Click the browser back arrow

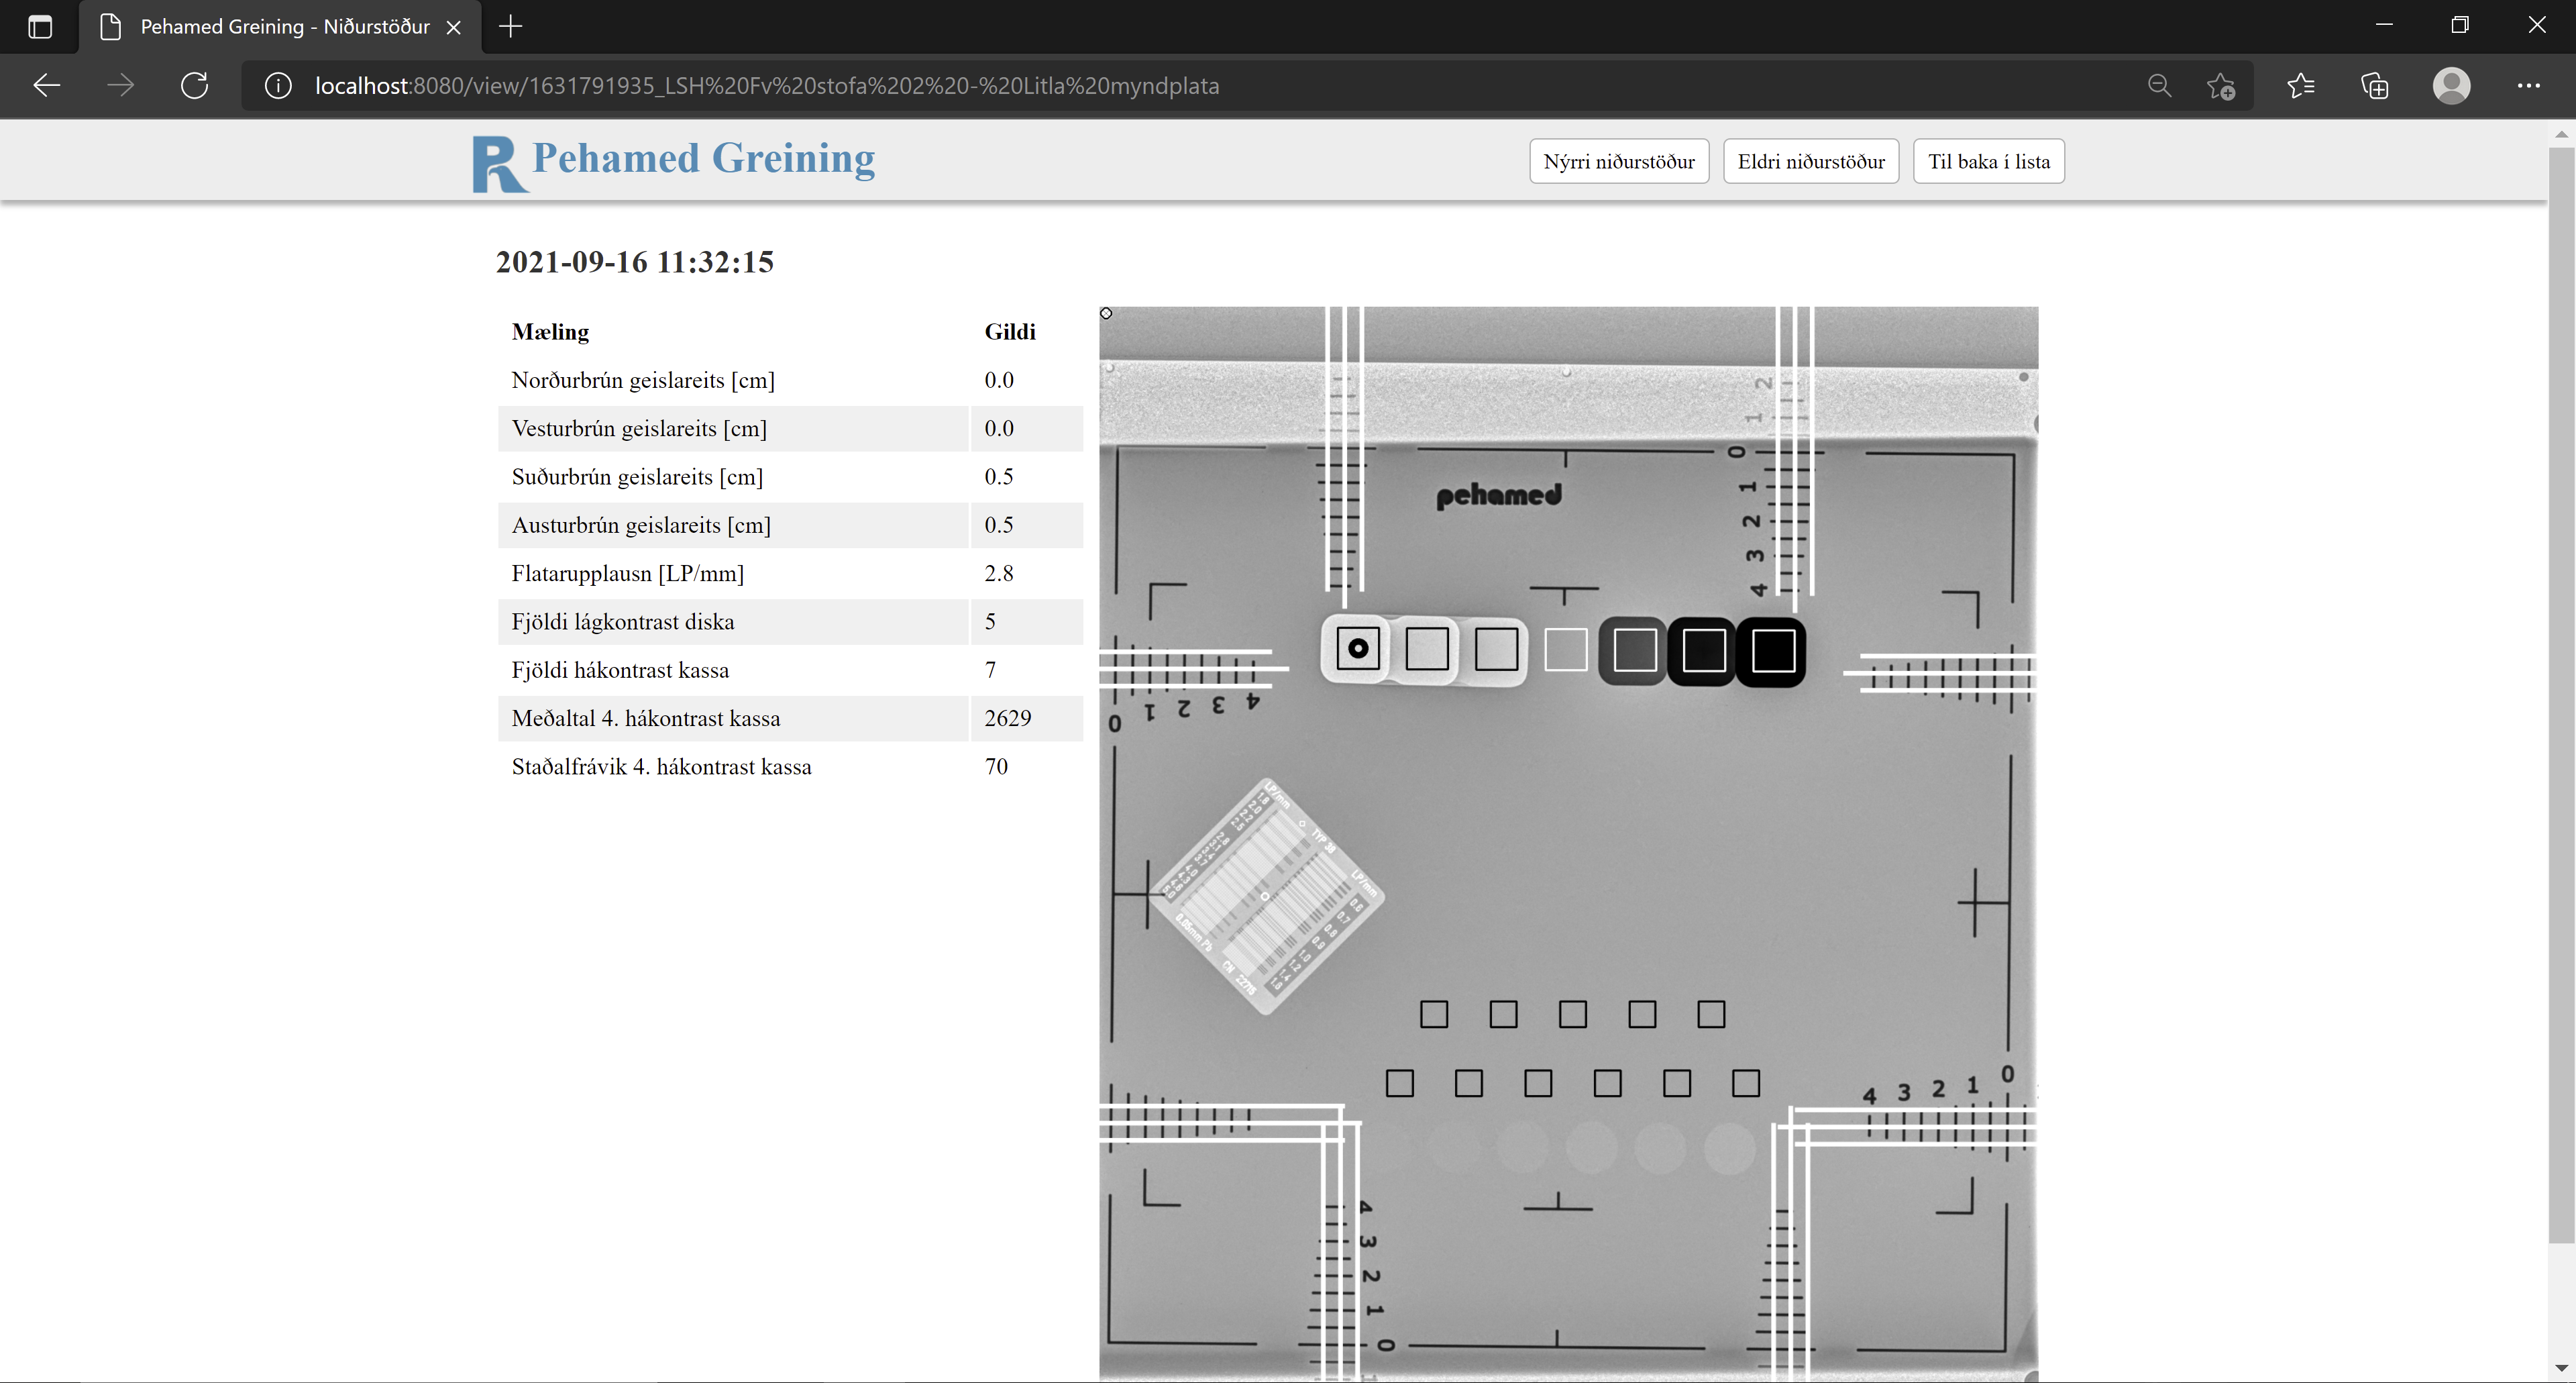tap(47, 86)
